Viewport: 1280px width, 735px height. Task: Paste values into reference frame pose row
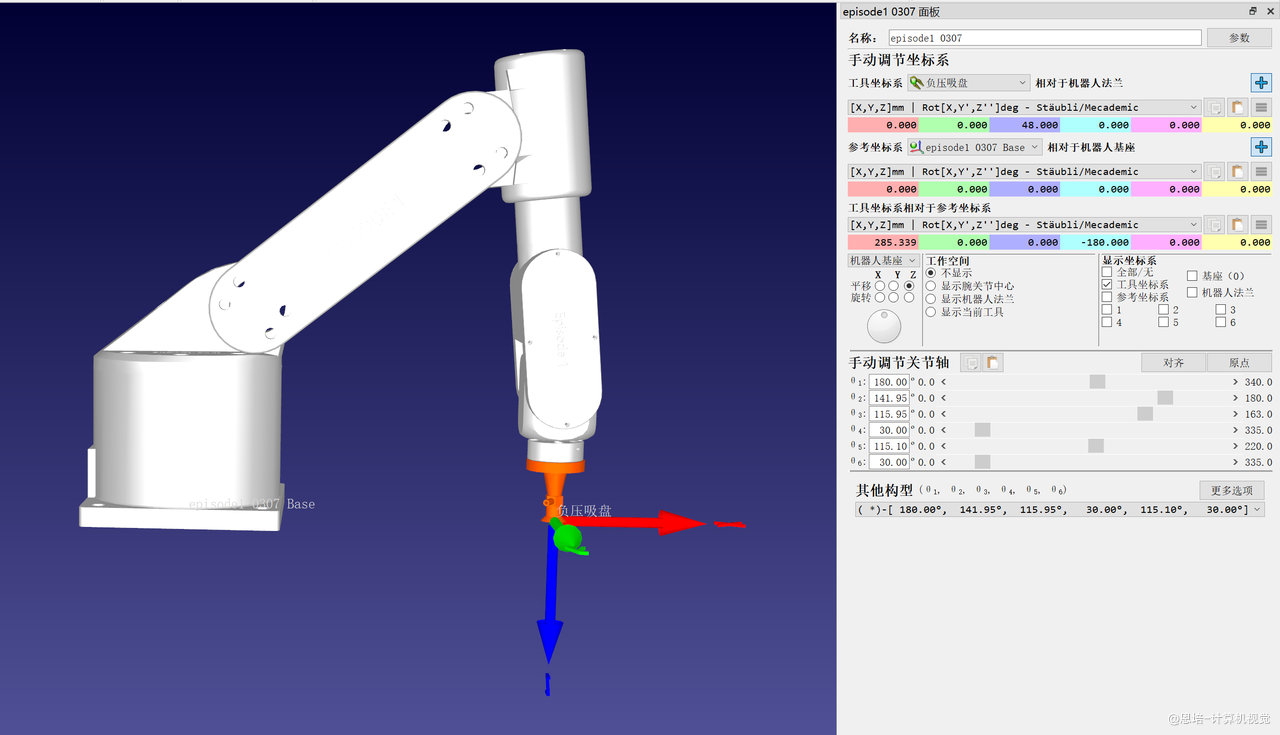click(x=1238, y=172)
